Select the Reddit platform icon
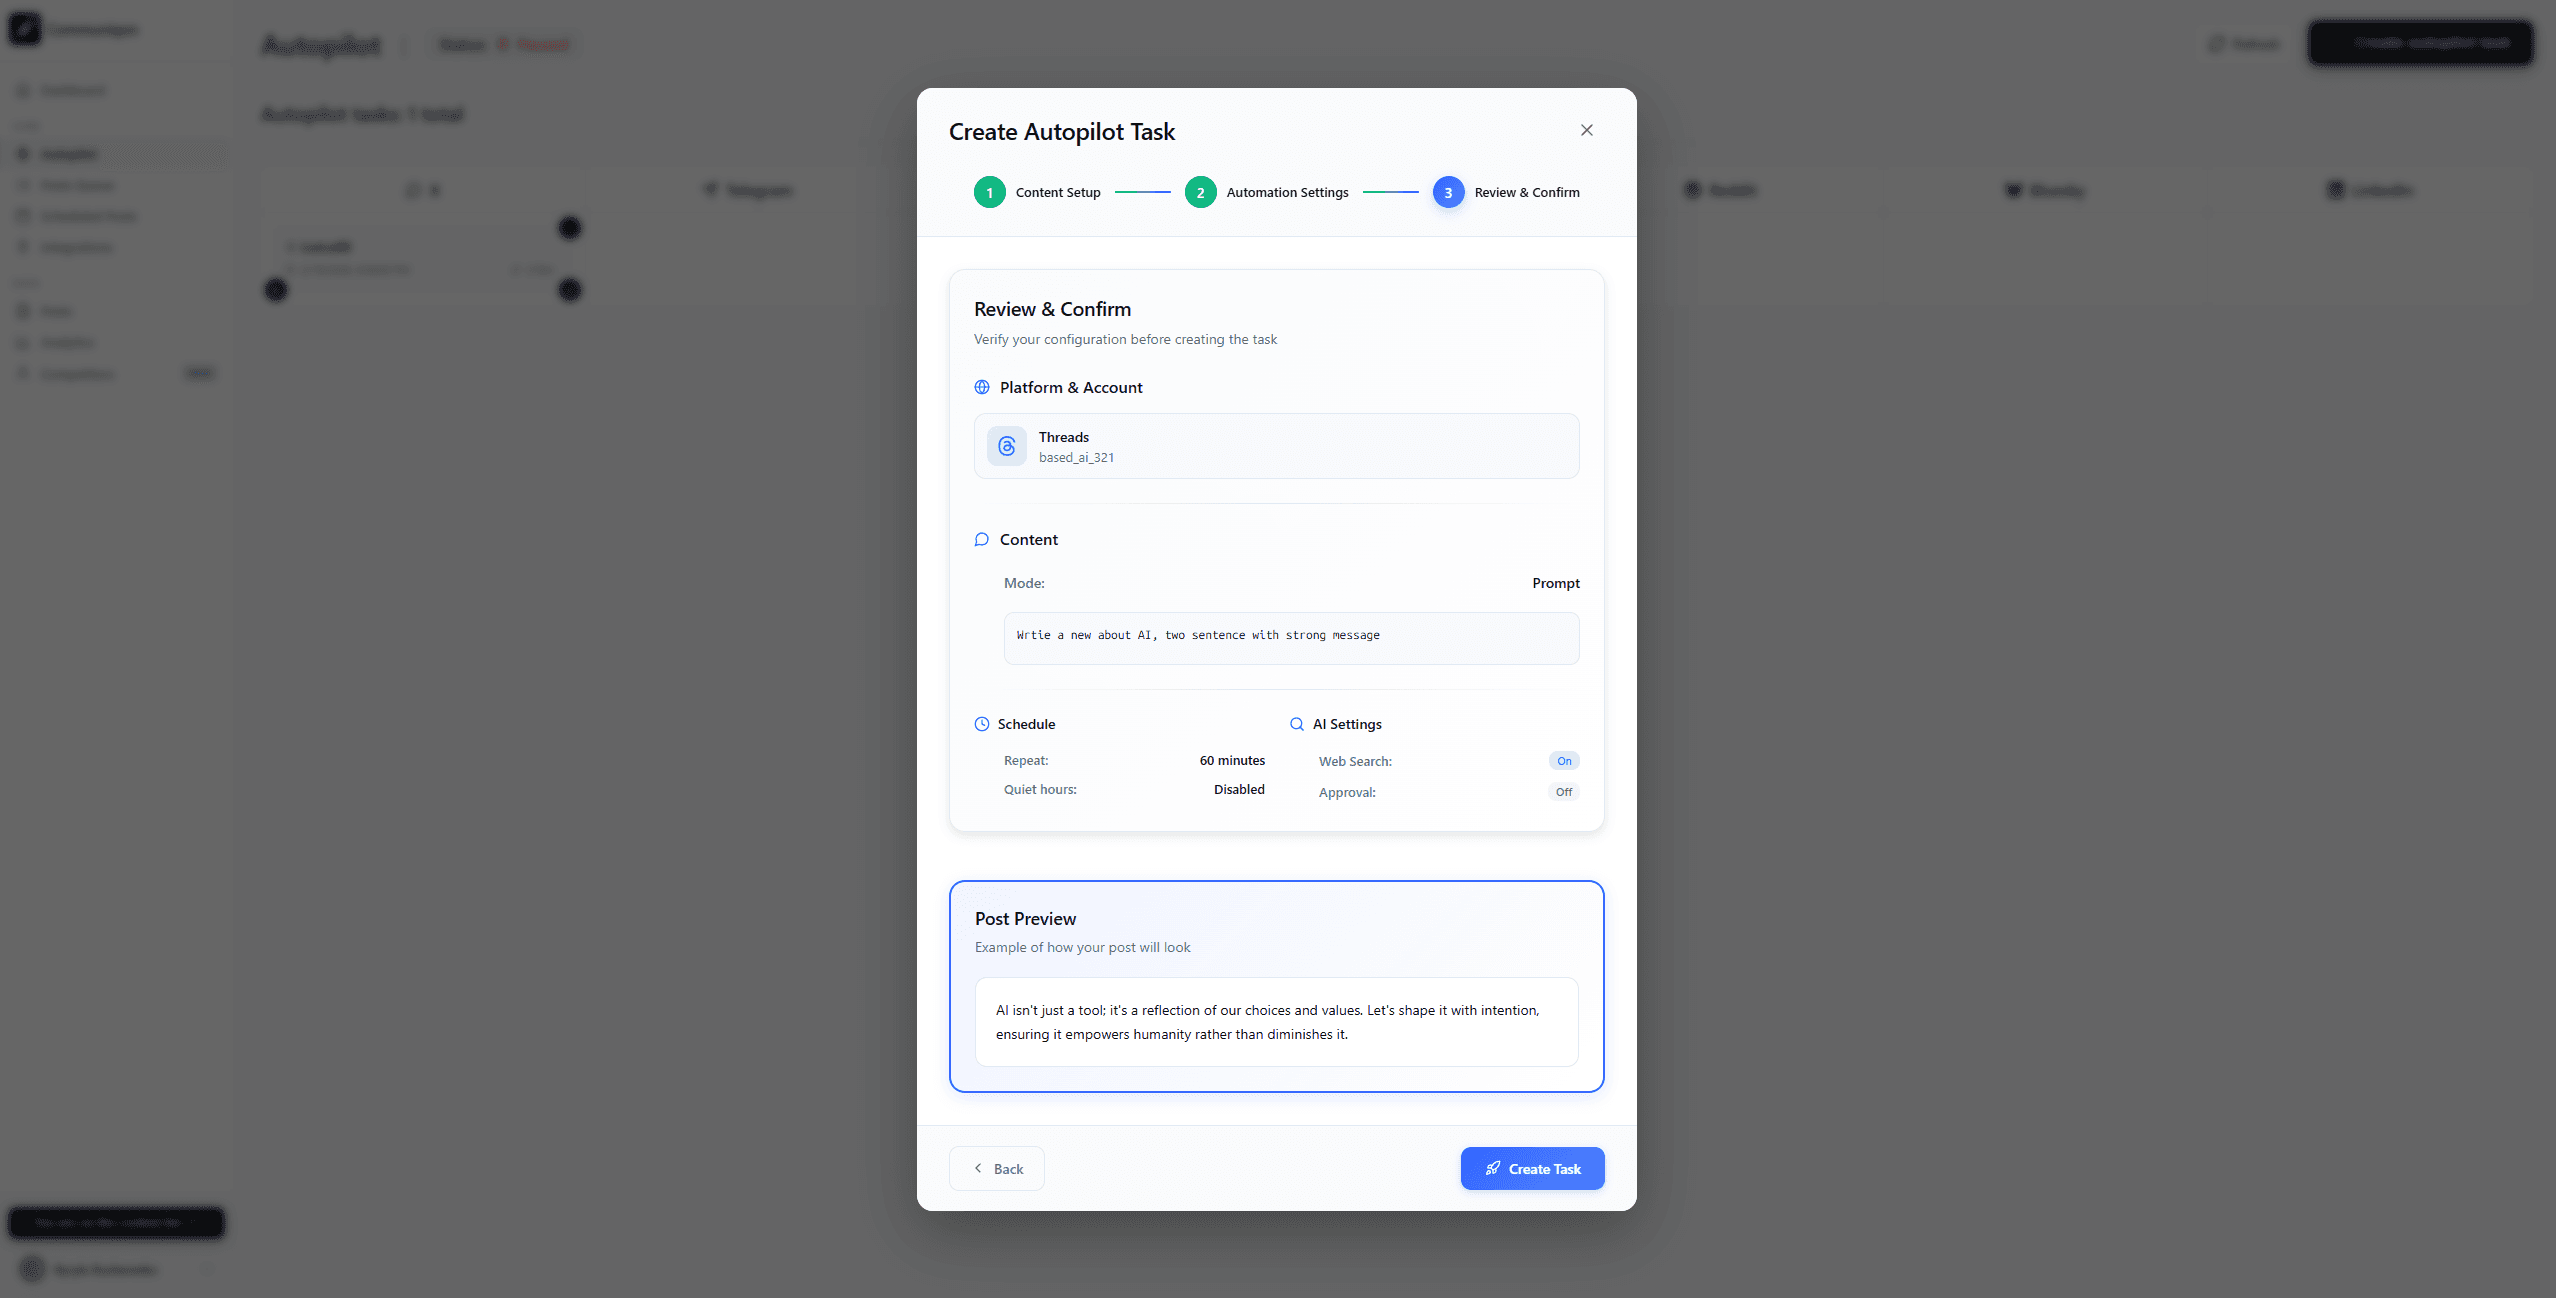Screen dimensions: 2556x1298 pyautogui.click(x=1690, y=190)
